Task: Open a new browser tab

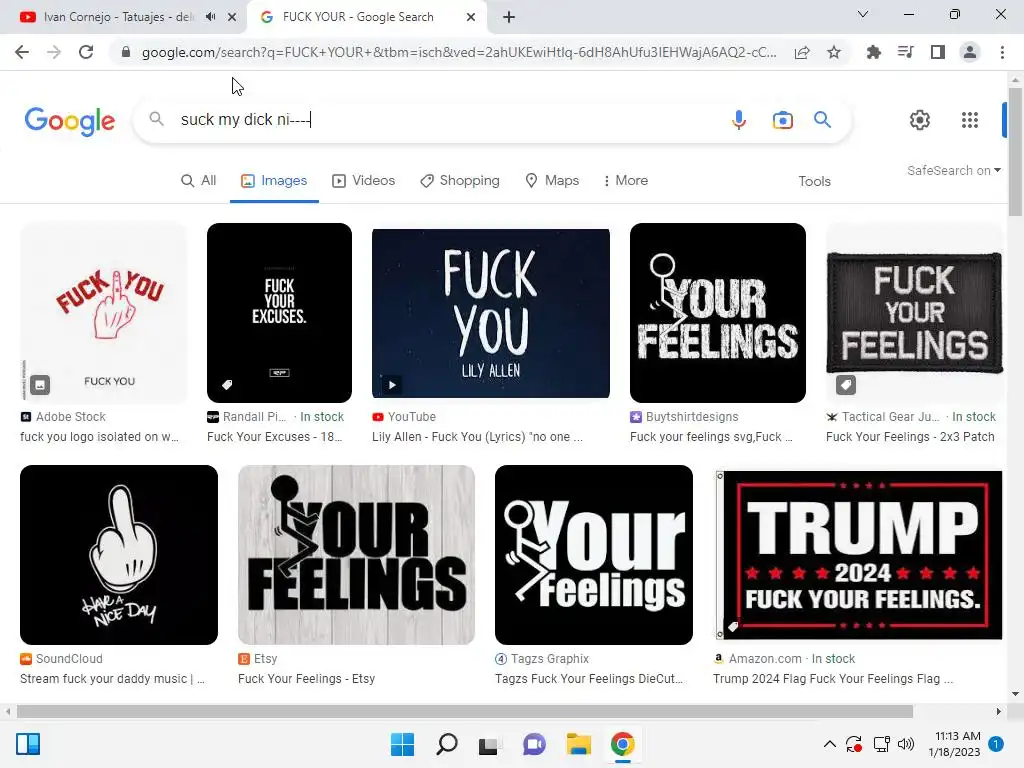Action: click(x=509, y=18)
